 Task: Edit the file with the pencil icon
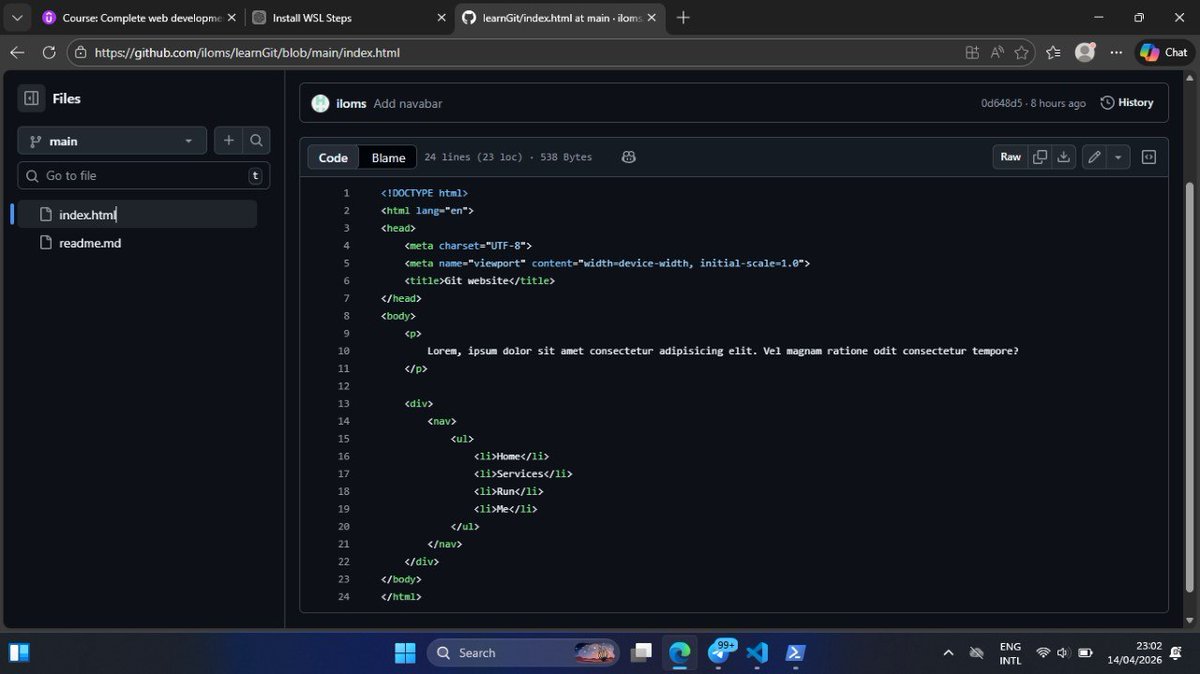(x=1093, y=157)
